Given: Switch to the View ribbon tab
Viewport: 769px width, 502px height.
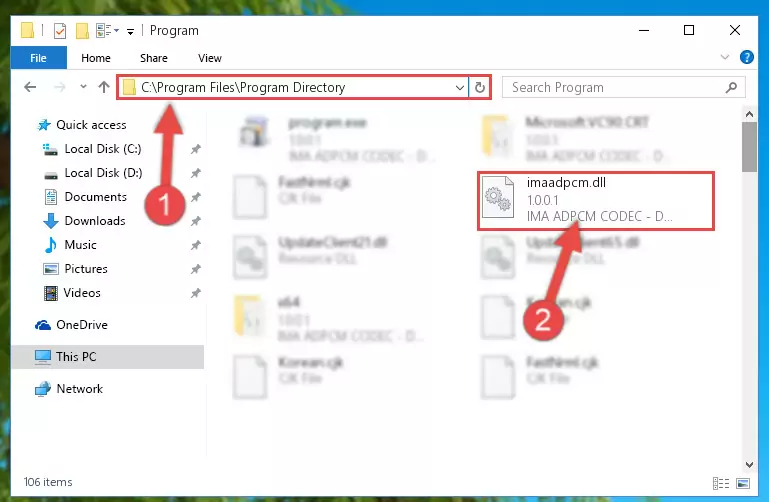Looking at the screenshot, I should pos(209,58).
